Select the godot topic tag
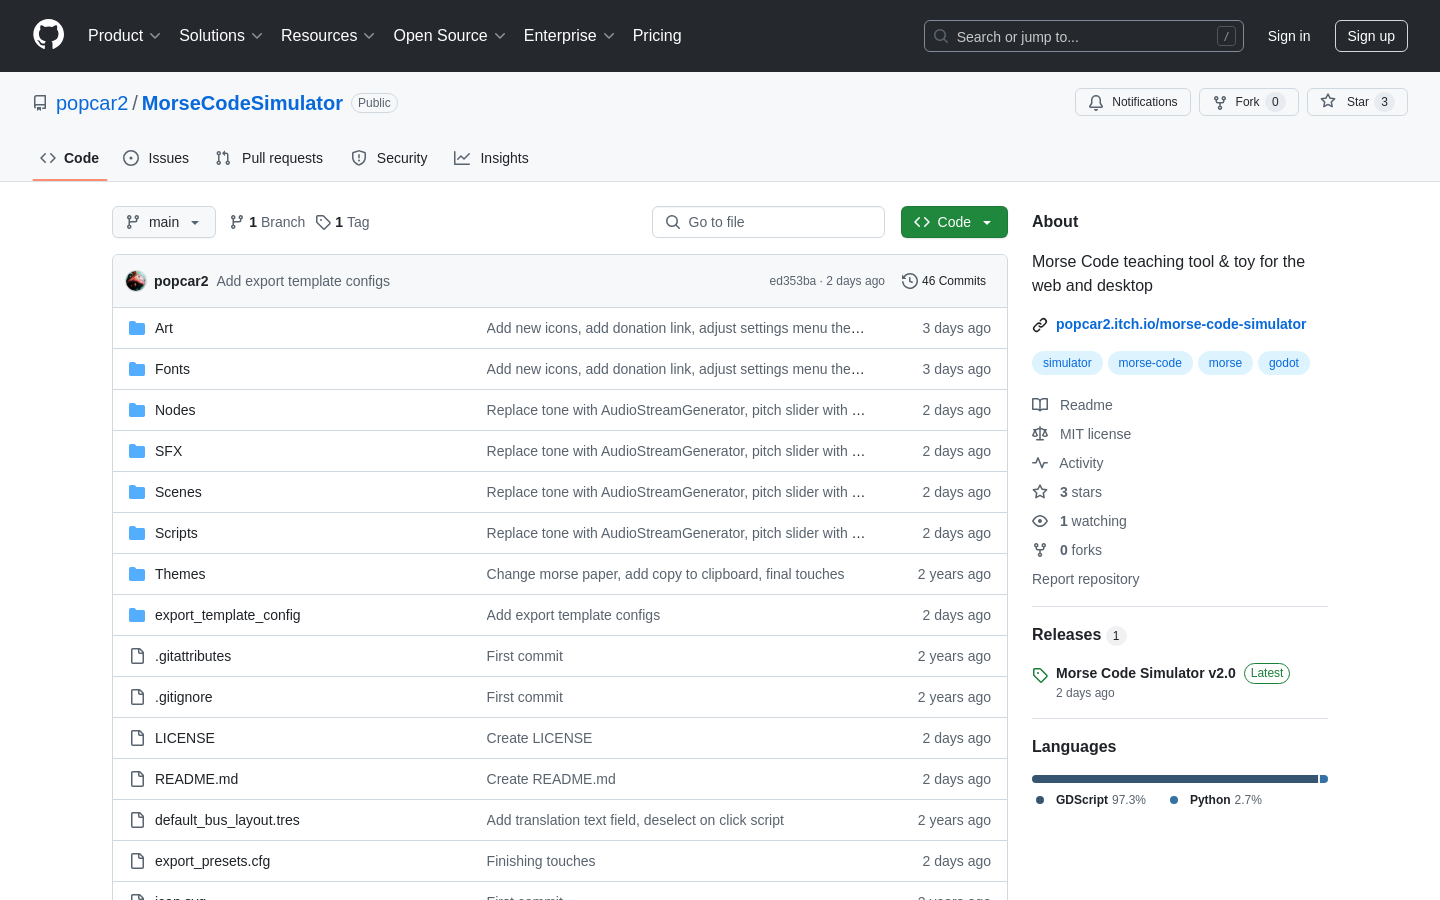Screen dimensions: 1440x900 1284,363
